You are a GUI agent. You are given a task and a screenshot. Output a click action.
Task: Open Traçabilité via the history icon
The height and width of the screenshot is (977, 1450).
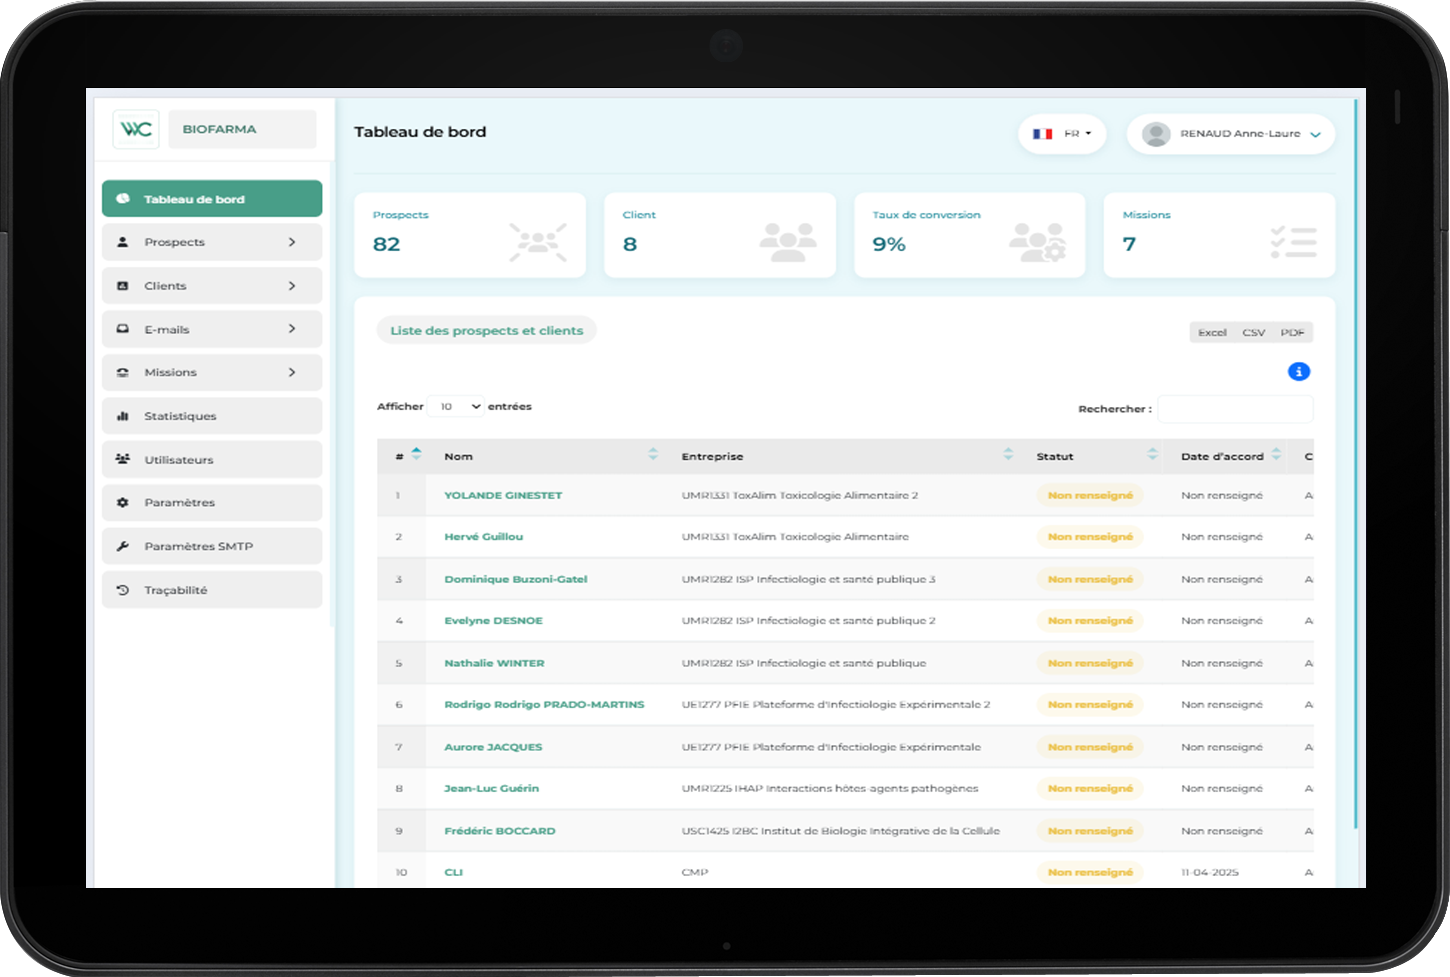coord(122,589)
